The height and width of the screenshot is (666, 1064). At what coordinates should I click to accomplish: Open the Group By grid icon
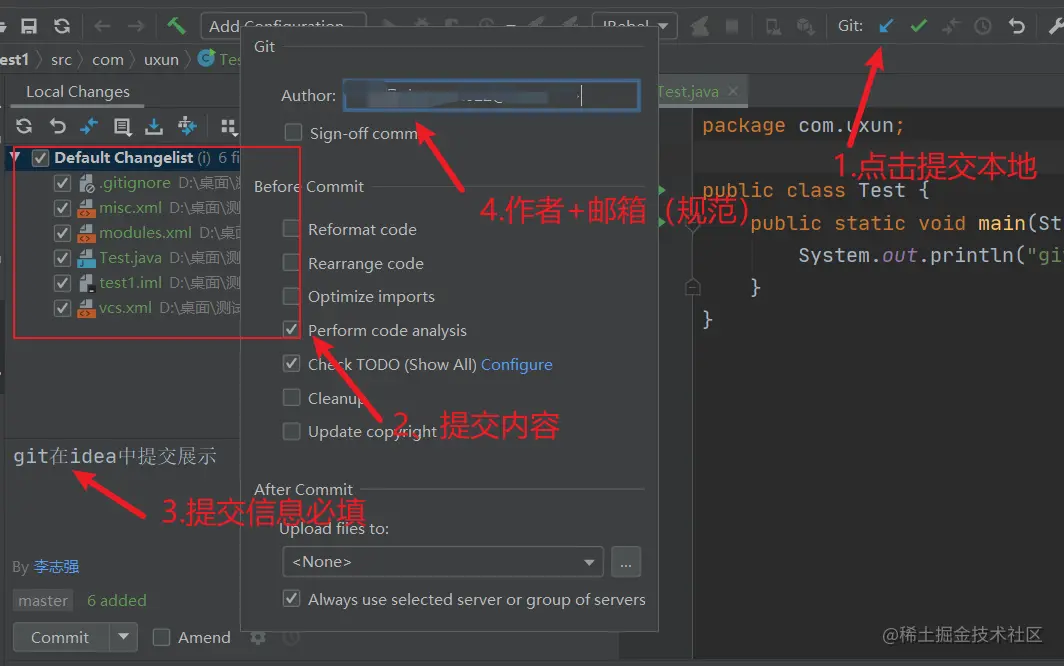(229, 126)
